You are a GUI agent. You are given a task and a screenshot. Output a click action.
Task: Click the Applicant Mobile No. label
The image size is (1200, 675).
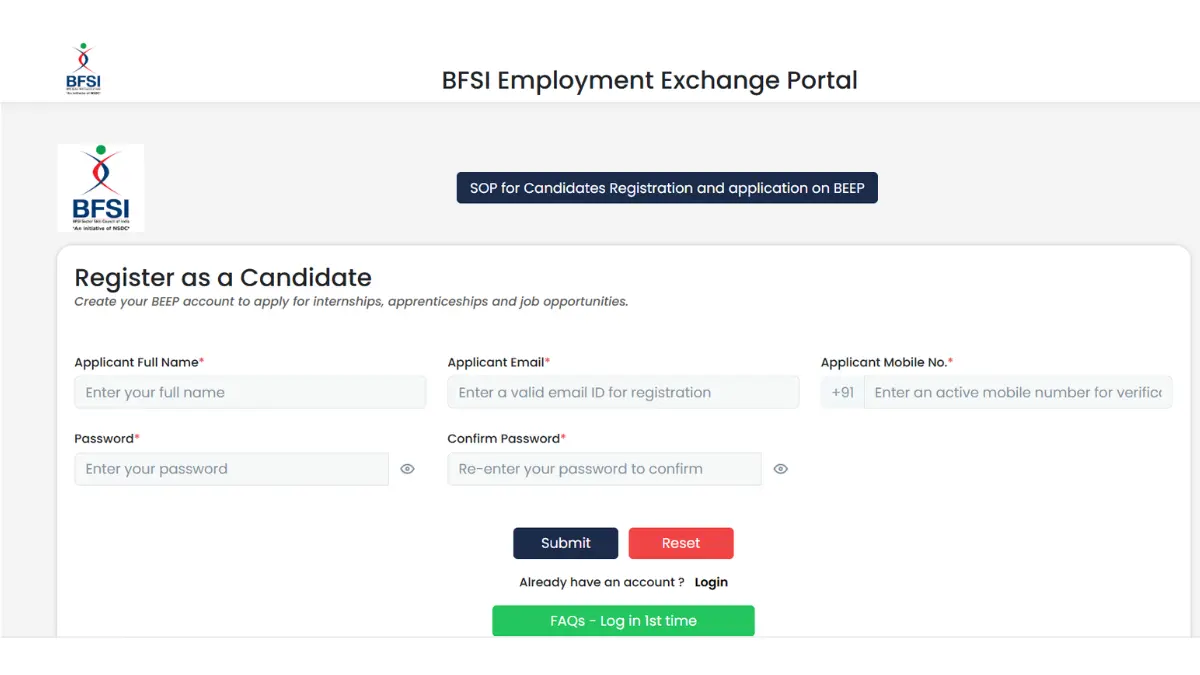click(884, 362)
